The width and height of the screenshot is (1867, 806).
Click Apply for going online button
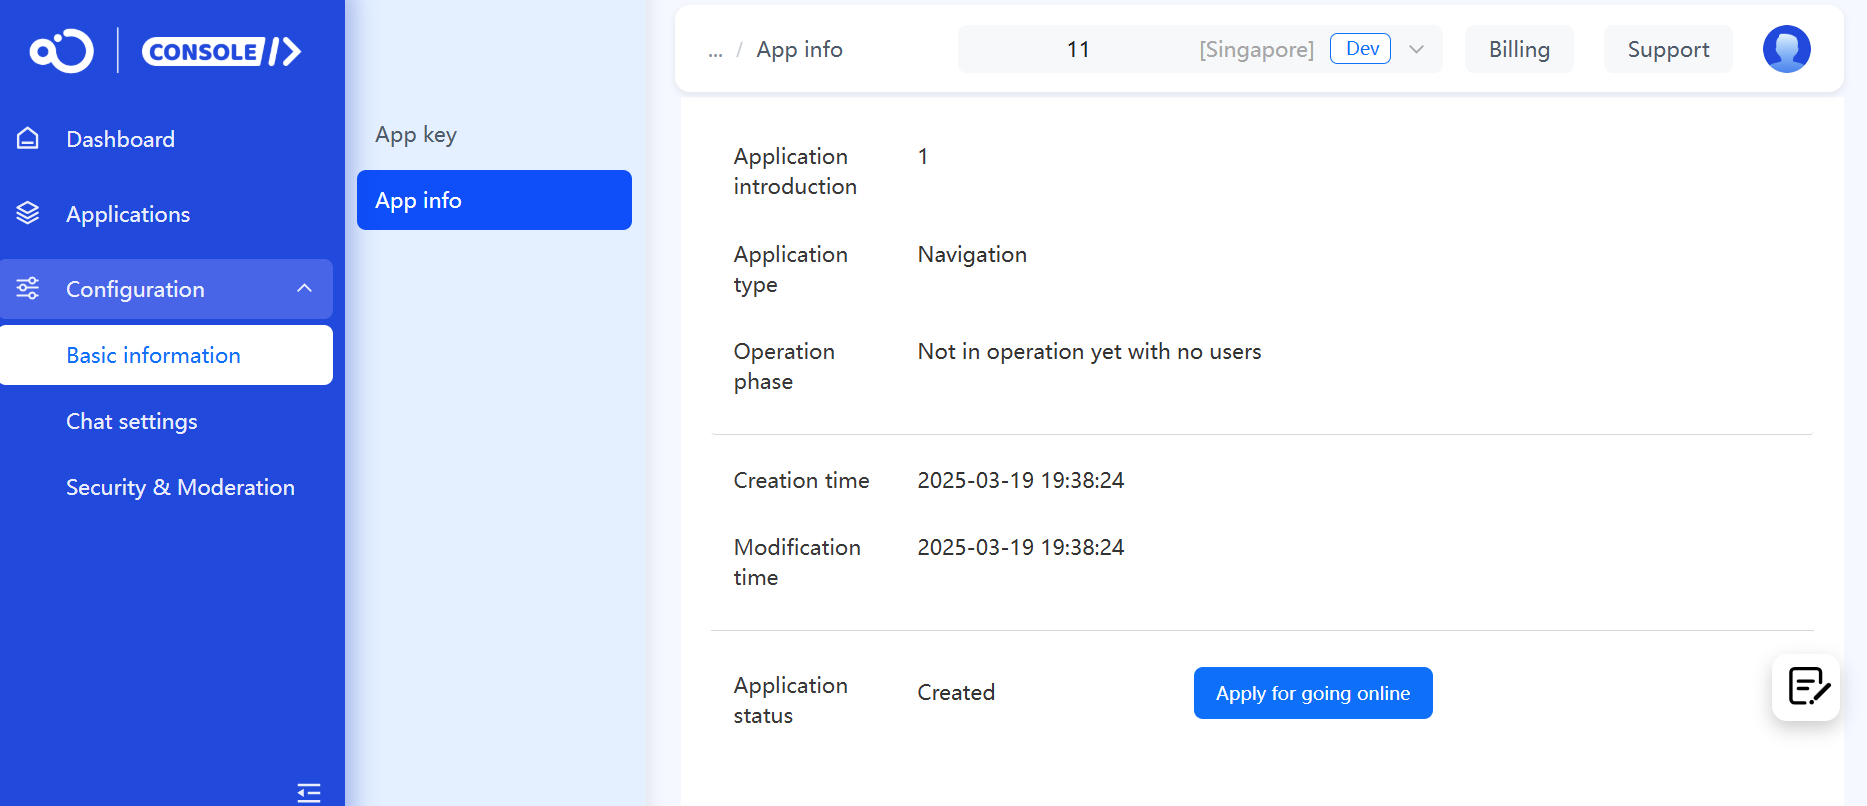pyautogui.click(x=1313, y=693)
